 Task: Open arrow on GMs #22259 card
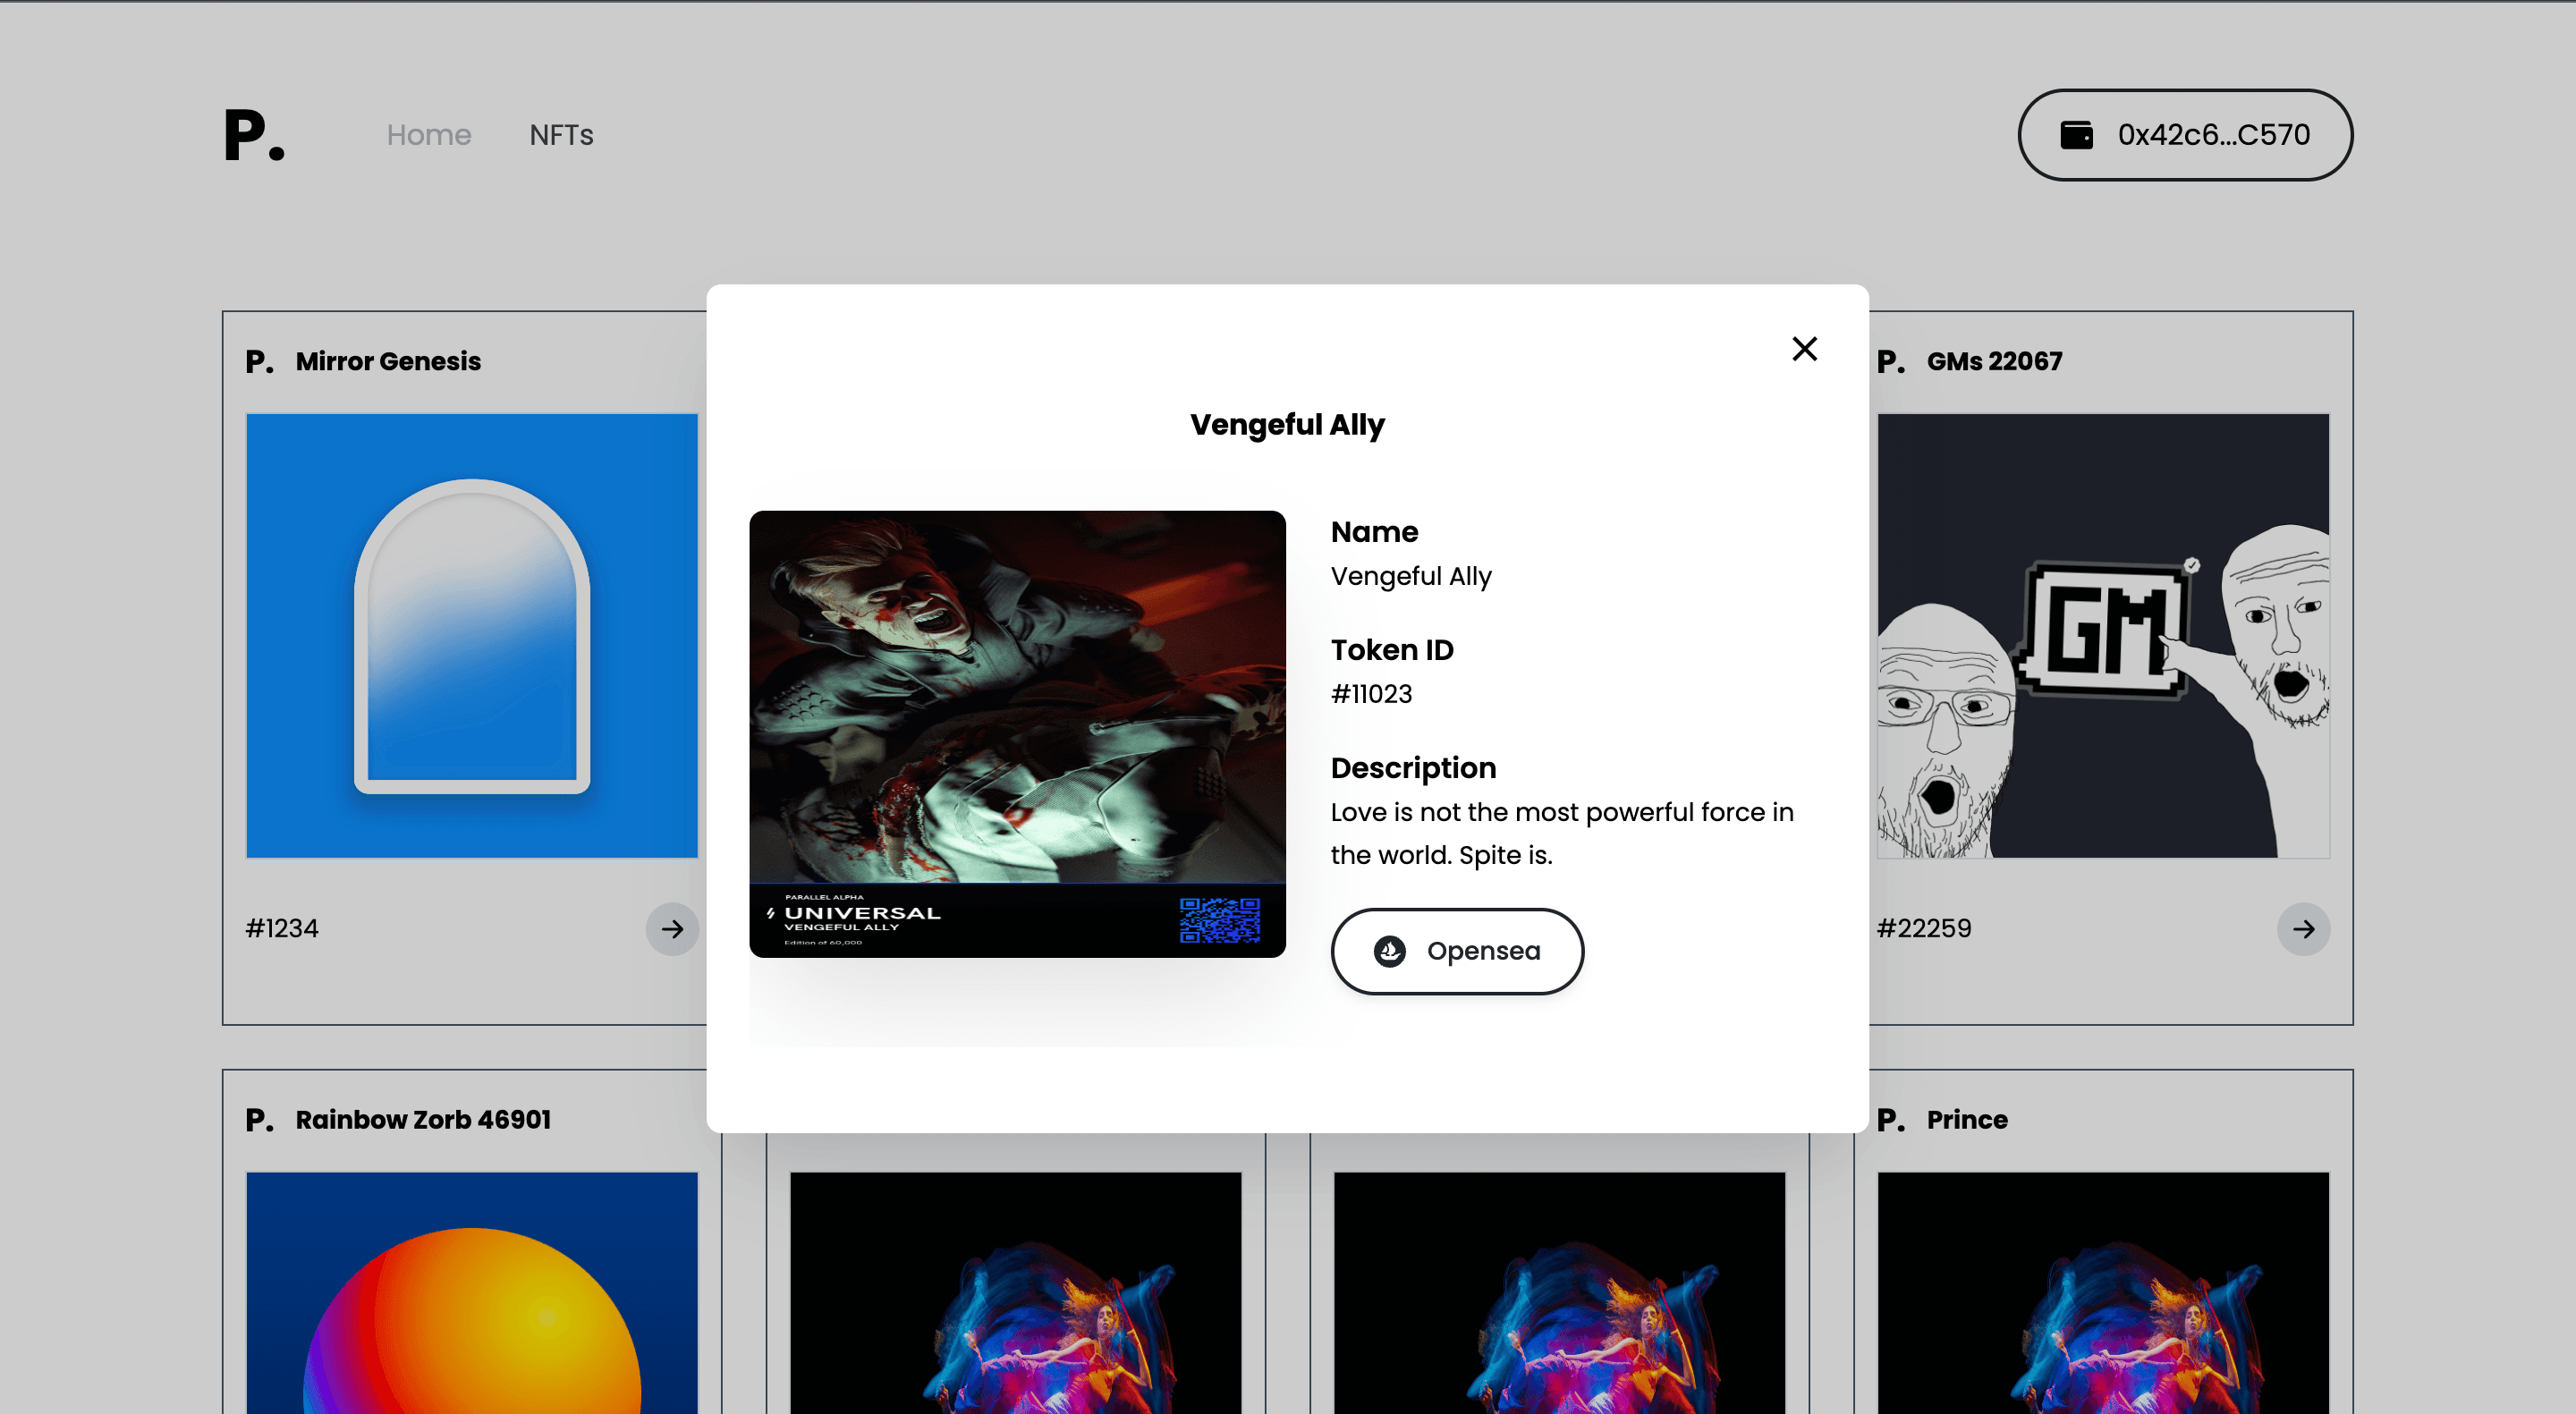[2303, 929]
